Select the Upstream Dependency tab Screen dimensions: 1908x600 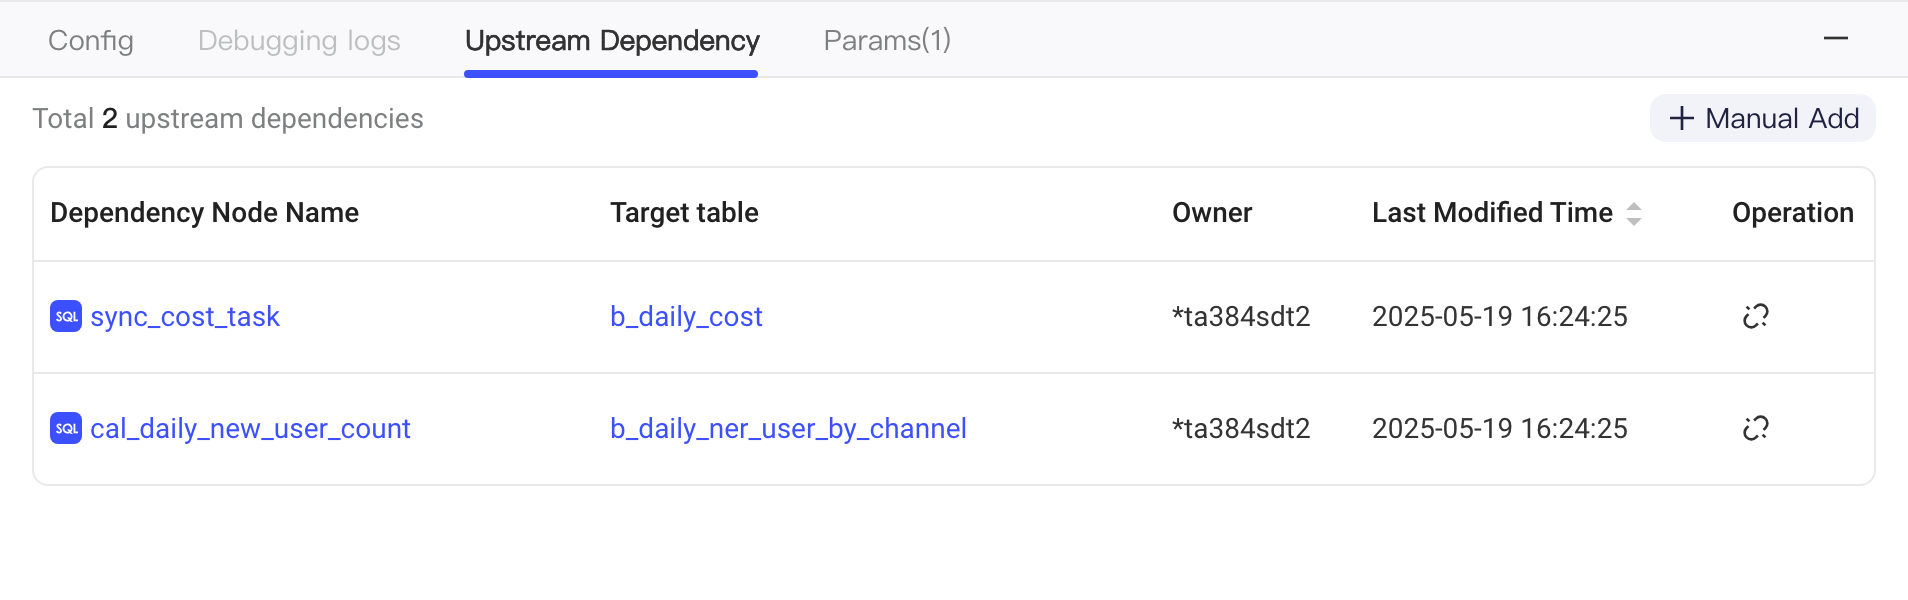tap(612, 40)
